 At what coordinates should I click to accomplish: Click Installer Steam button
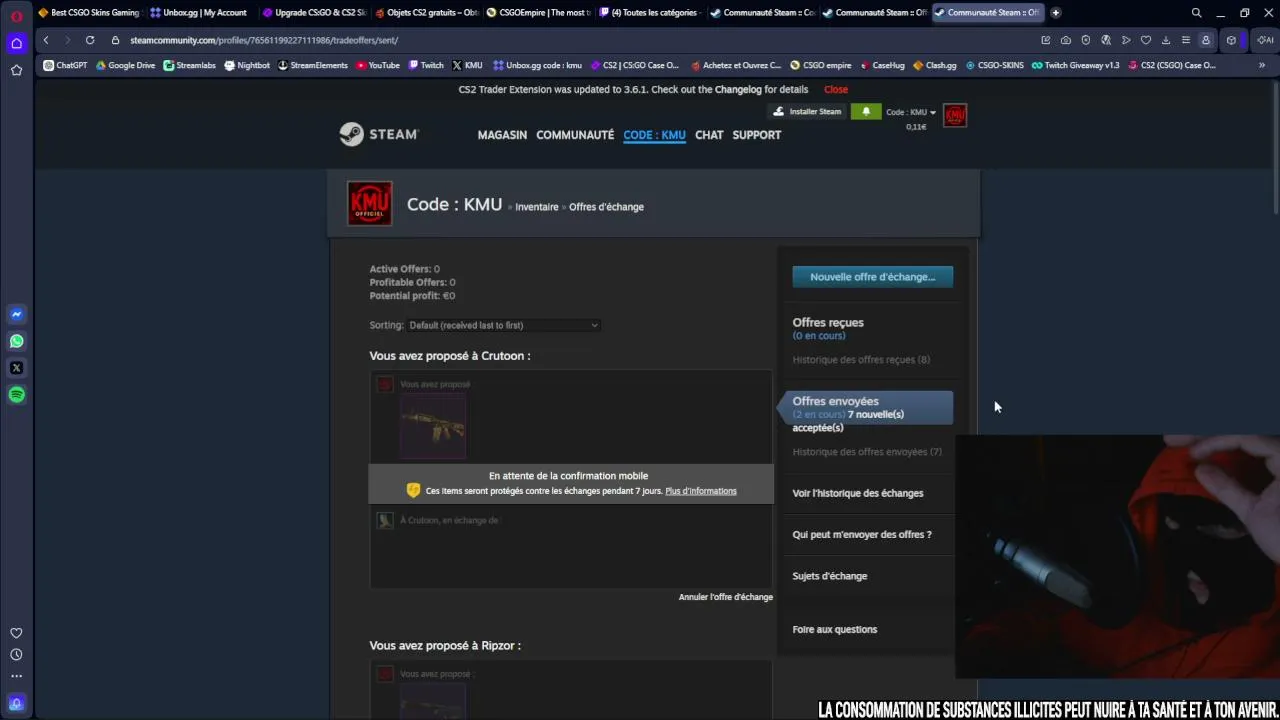pos(807,112)
